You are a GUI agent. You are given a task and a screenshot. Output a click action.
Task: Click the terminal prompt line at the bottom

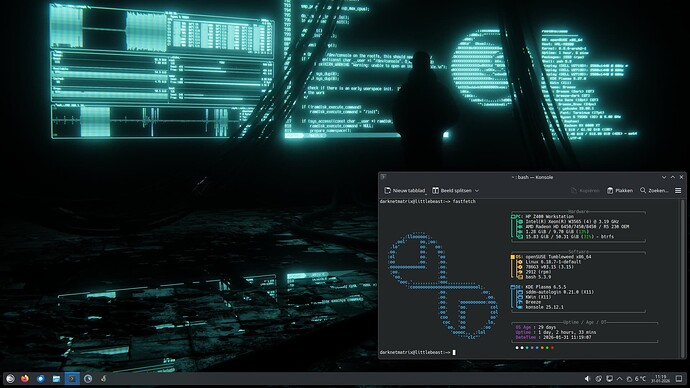point(418,352)
